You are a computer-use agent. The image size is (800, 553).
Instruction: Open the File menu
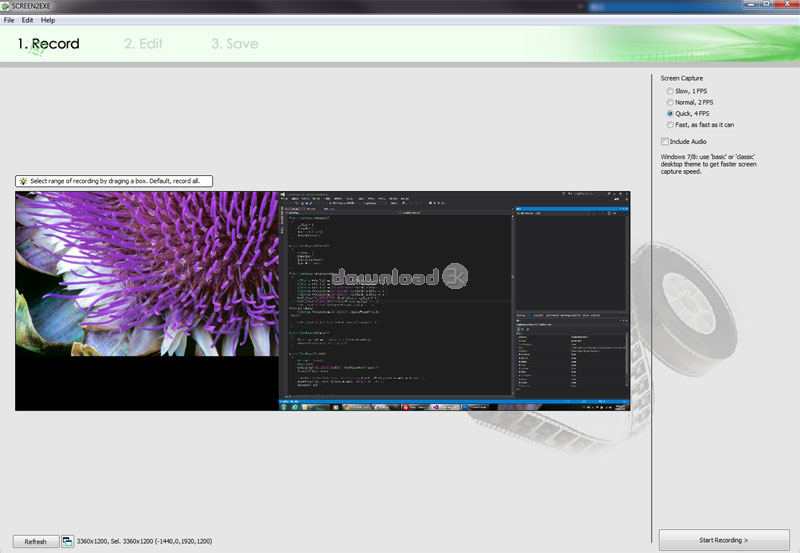click(x=9, y=20)
